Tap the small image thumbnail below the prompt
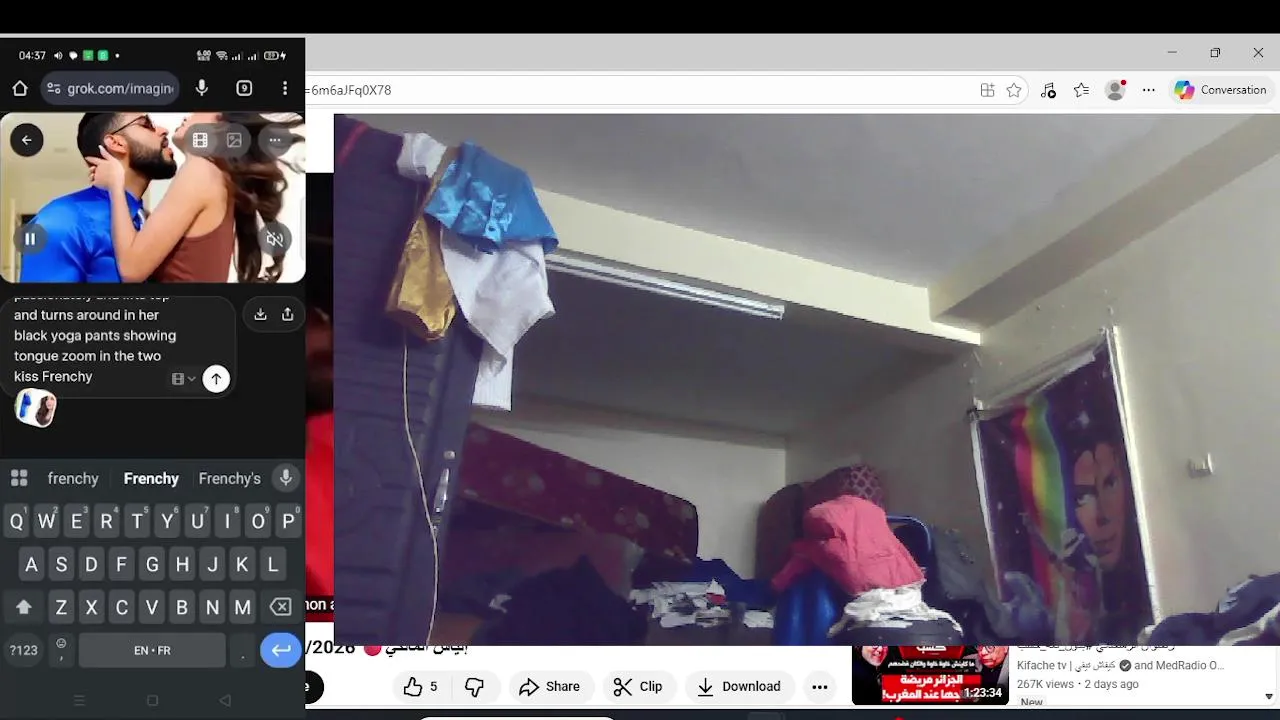Screen dimensions: 1280x720 (x=36, y=408)
